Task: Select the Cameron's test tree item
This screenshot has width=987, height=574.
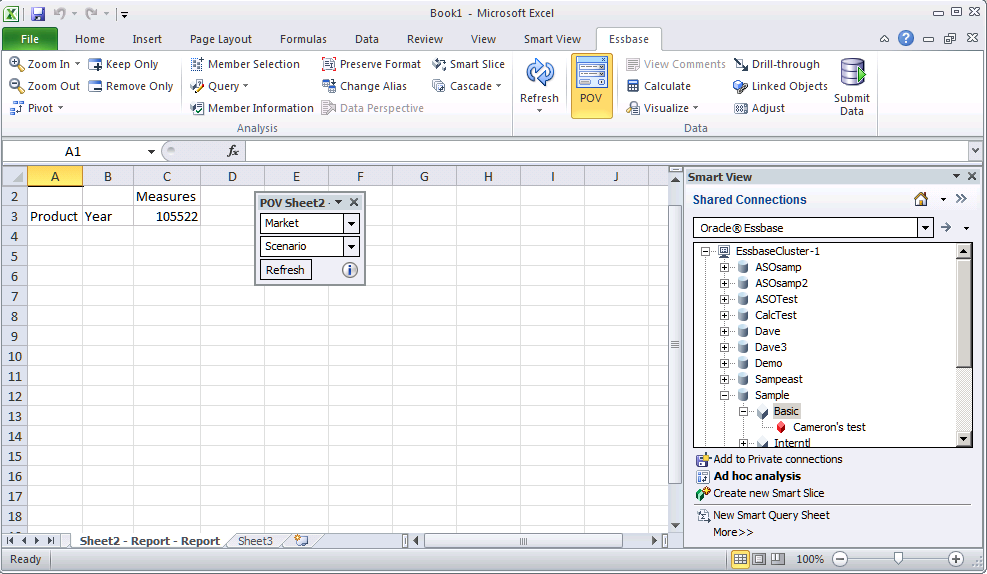Action: point(829,427)
